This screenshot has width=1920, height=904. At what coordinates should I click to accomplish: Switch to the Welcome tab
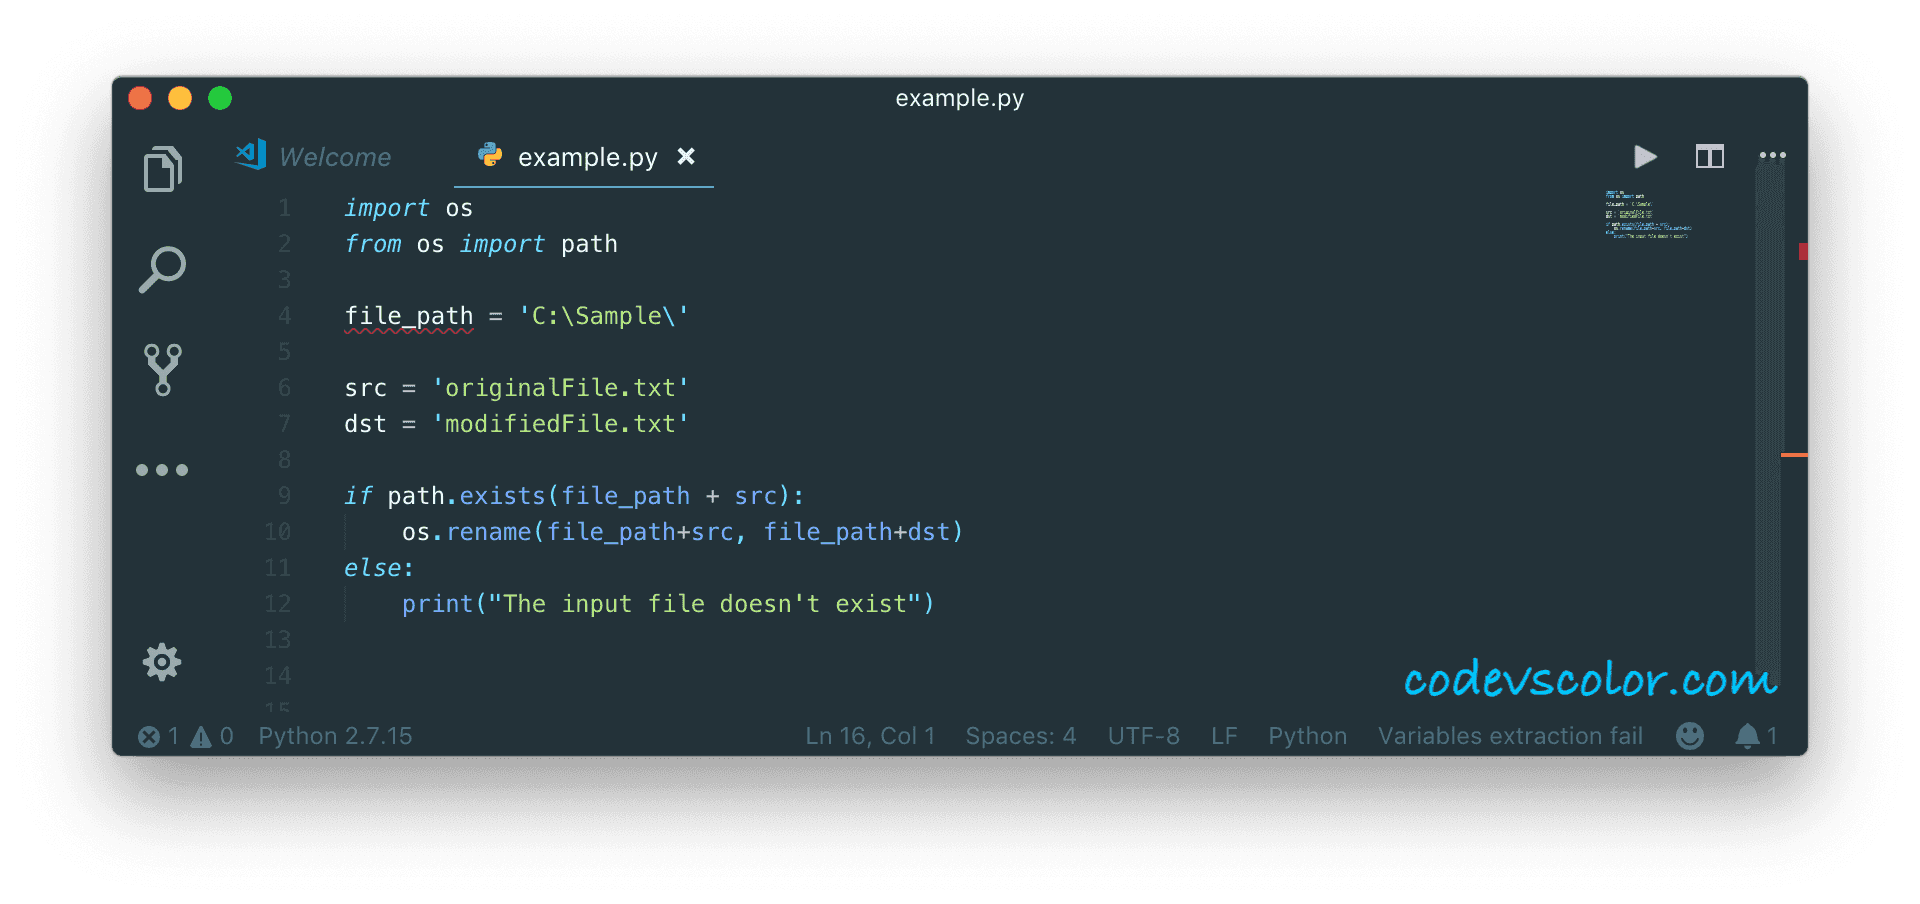pyautogui.click(x=334, y=157)
